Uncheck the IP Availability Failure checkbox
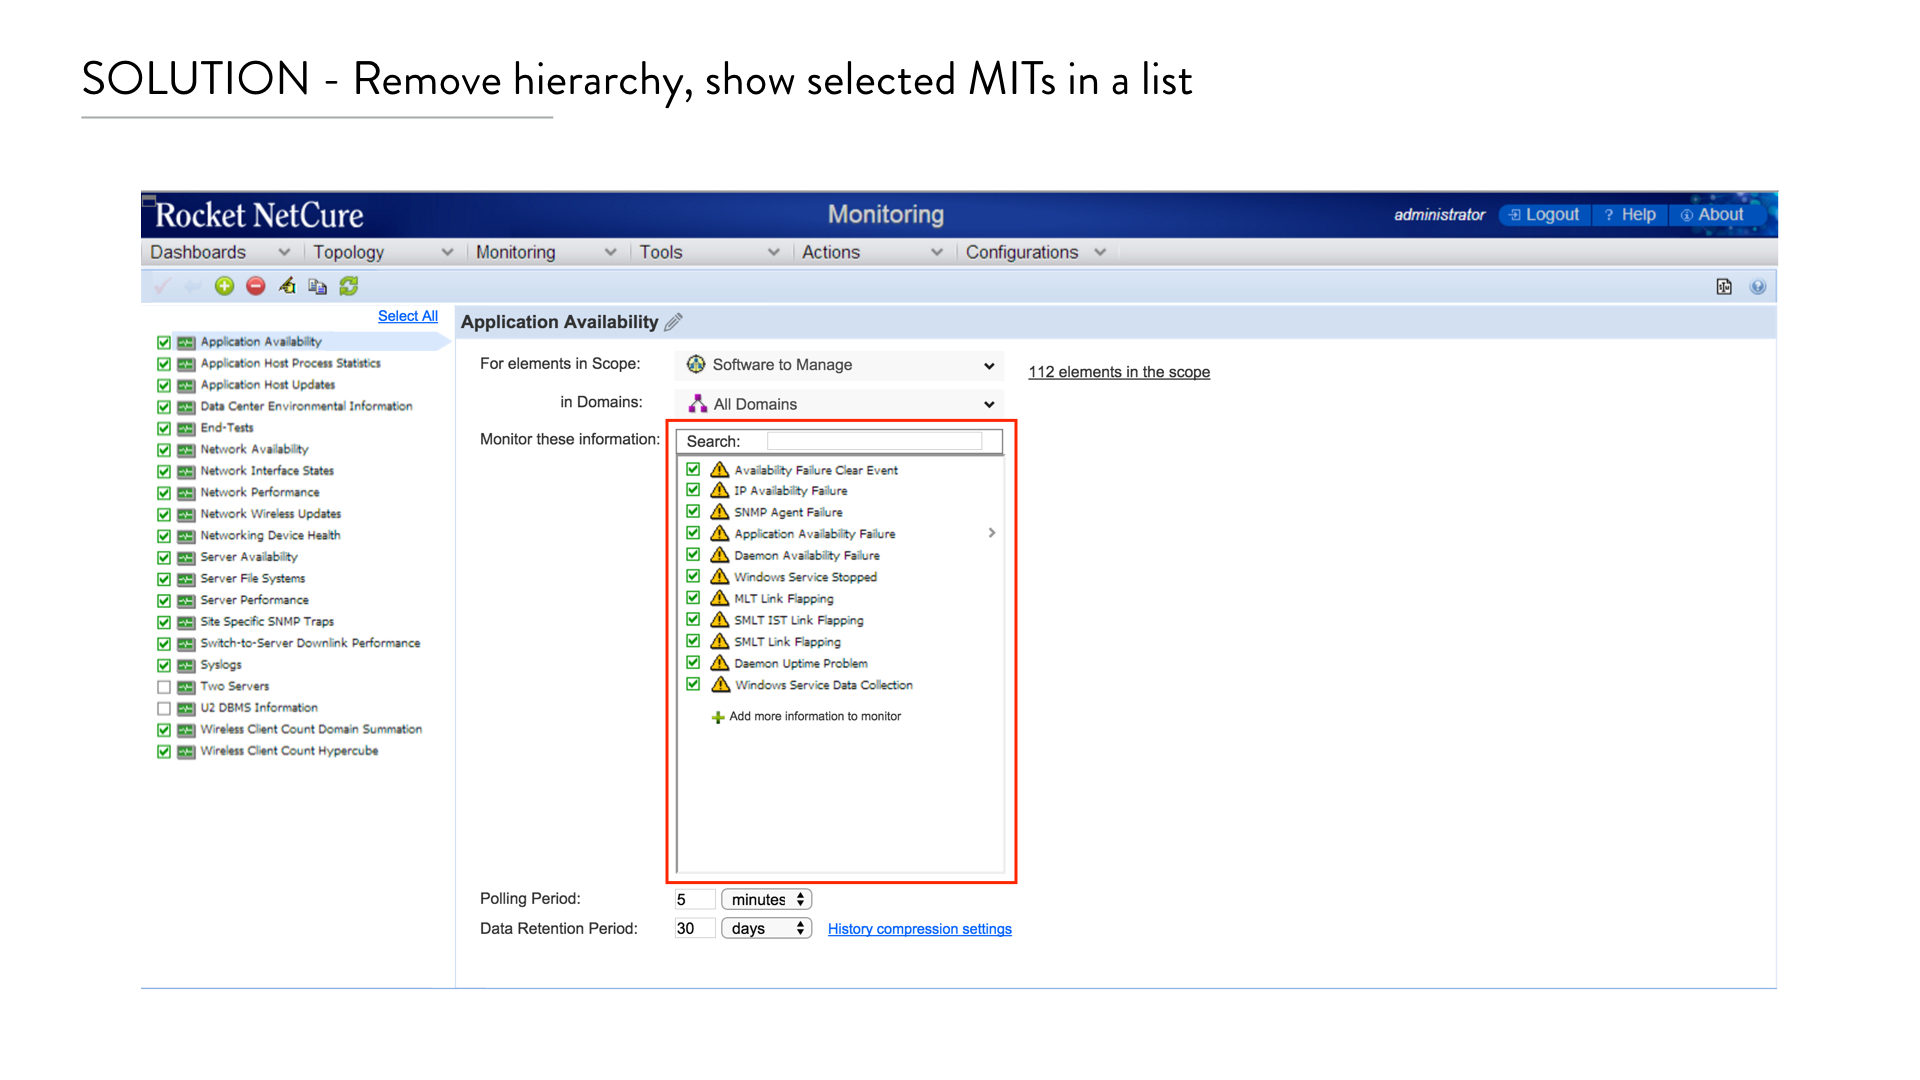This screenshot has width=1920, height=1080. (693, 490)
